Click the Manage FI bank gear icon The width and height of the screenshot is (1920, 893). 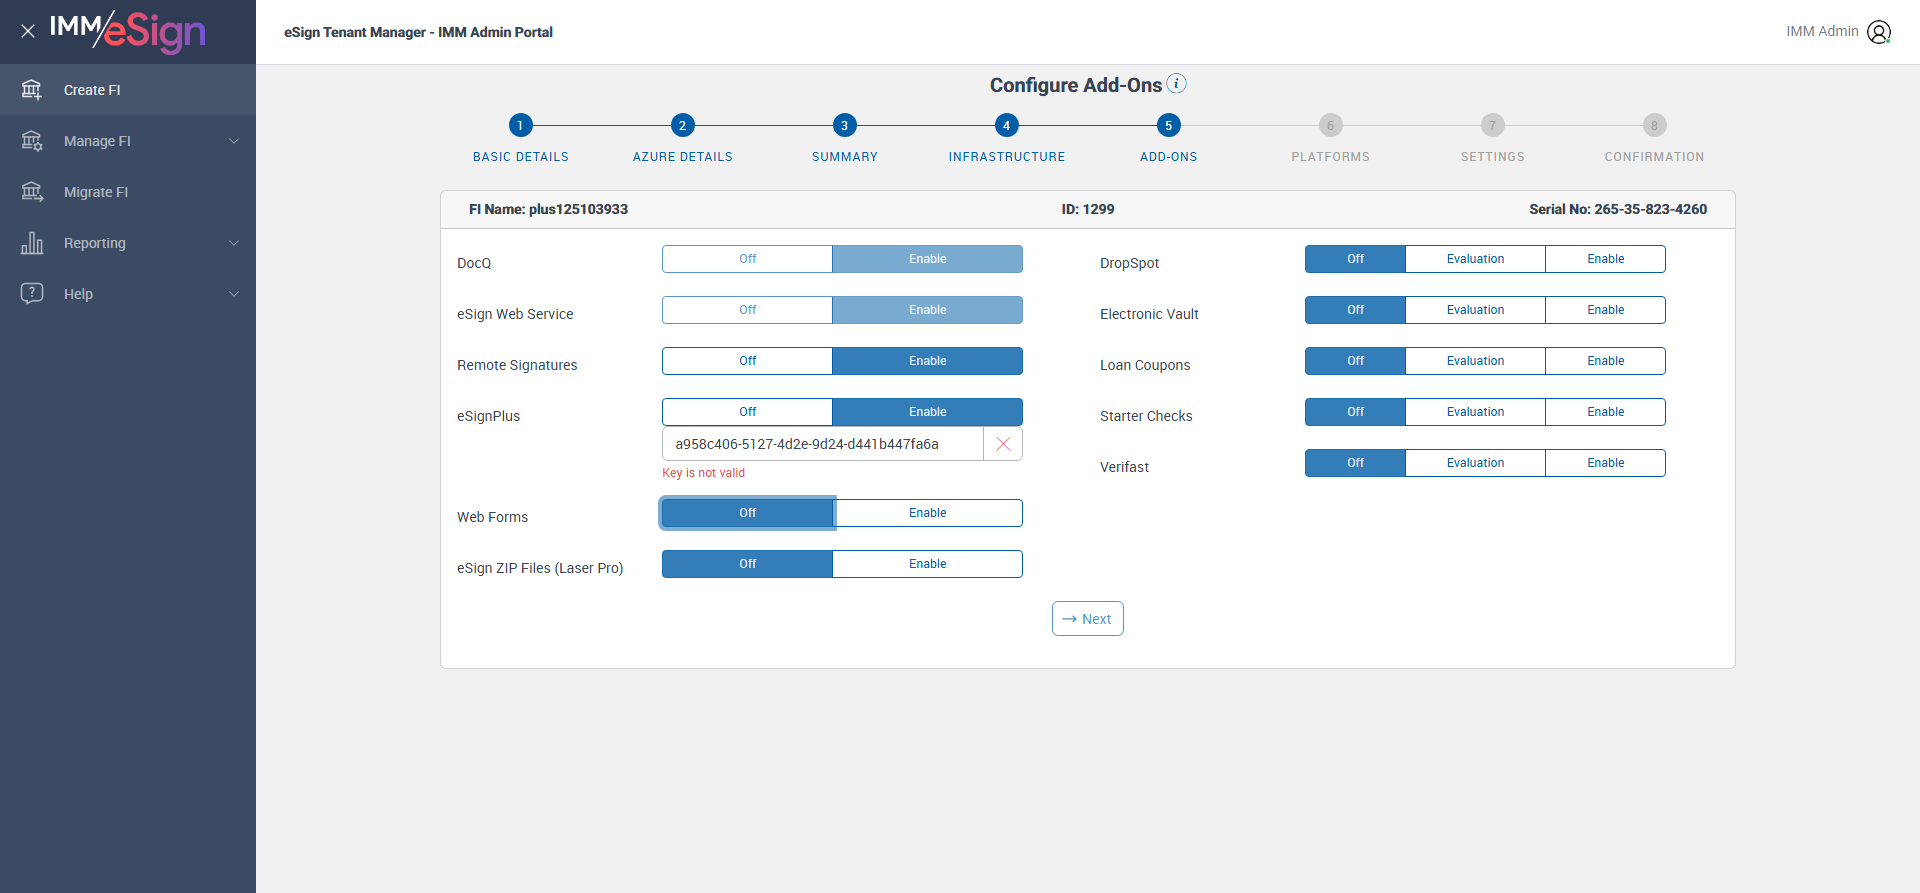pos(32,141)
